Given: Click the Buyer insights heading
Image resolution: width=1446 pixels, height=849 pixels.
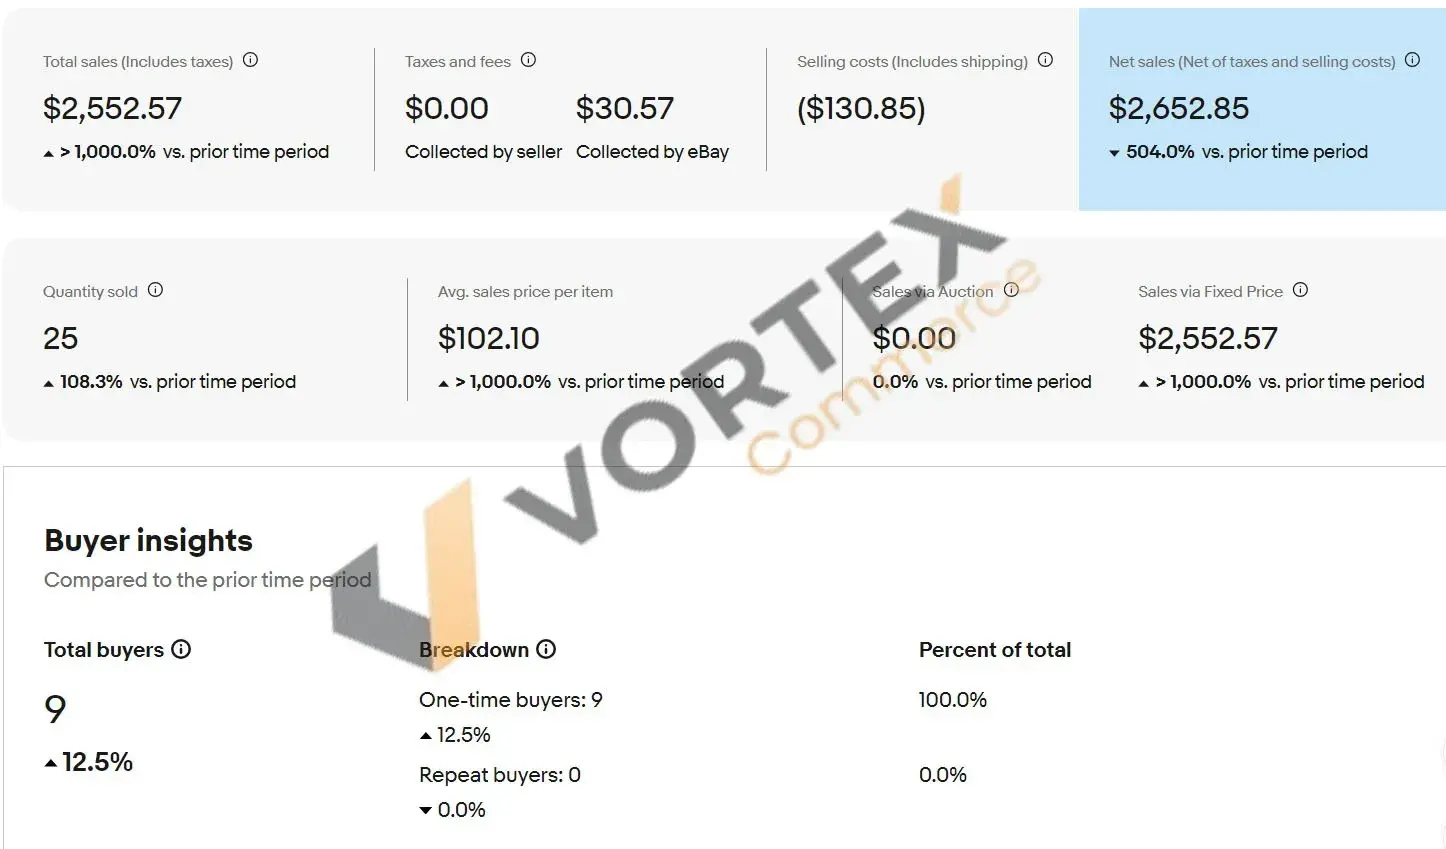Looking at the screenshot, I should click(149, 541).
